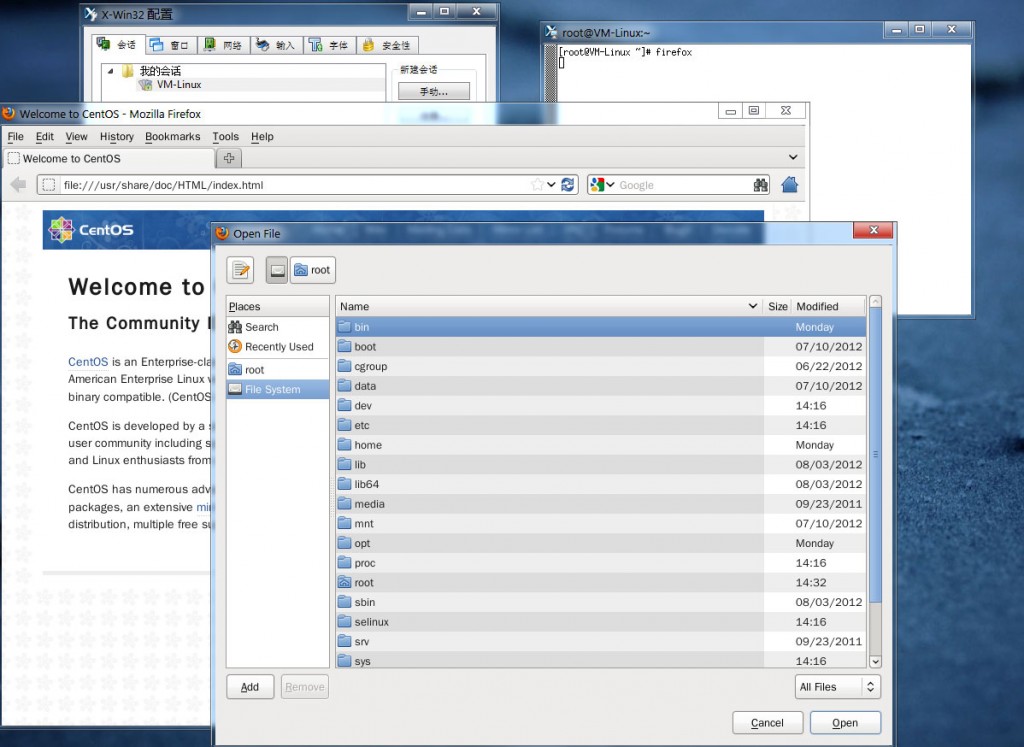Select the cgroup folder

click(601, 366)
